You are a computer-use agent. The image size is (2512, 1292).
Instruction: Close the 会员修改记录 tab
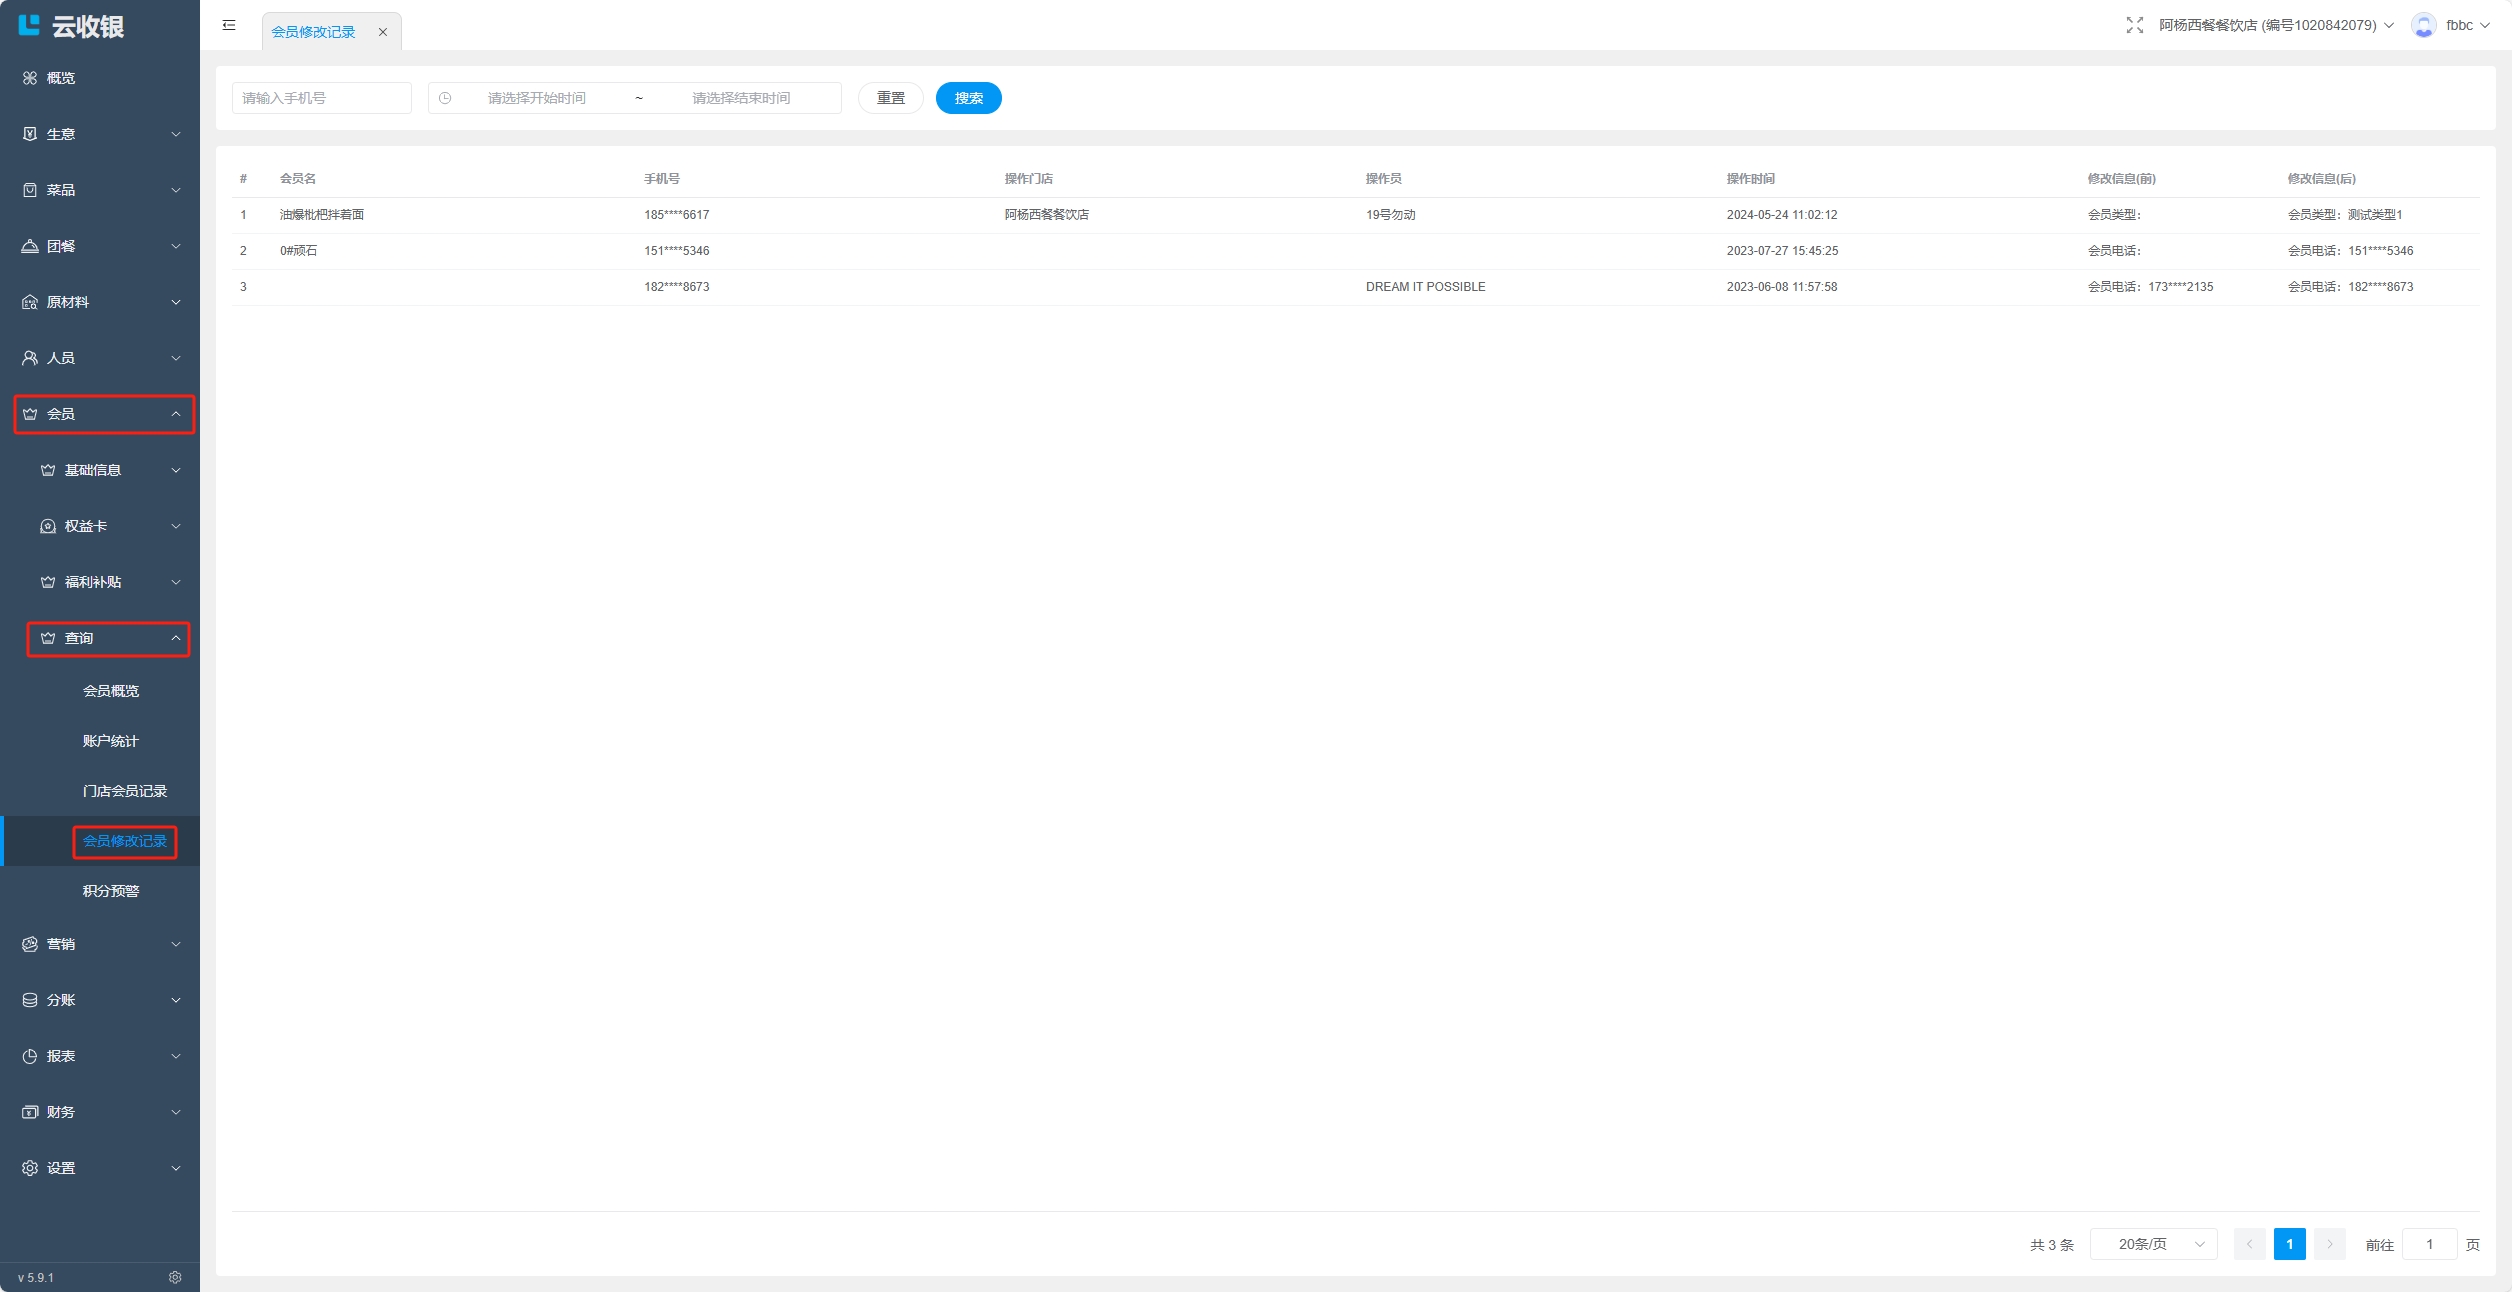383,32
